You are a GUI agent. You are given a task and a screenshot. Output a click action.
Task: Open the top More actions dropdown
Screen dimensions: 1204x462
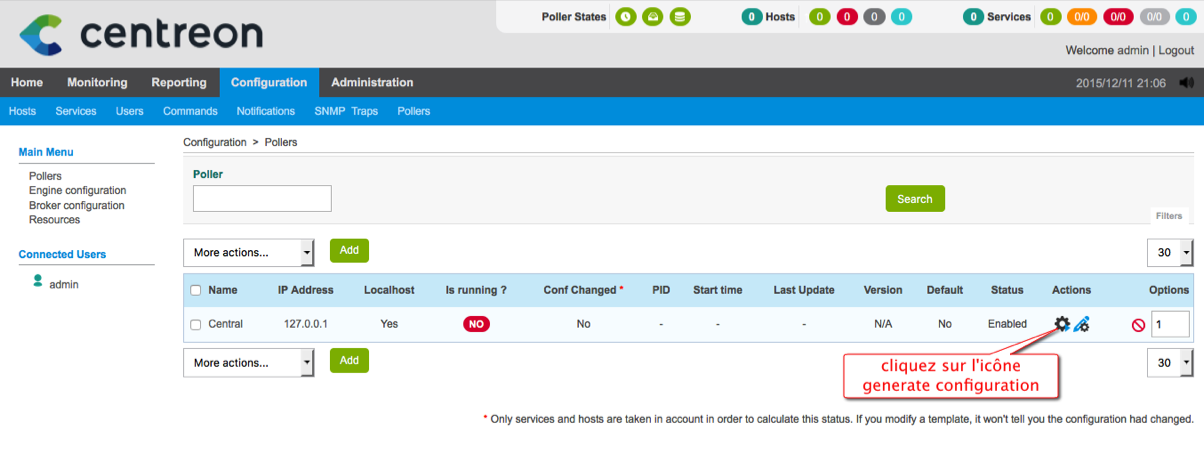pyautogui.click(x=248, y=253)
